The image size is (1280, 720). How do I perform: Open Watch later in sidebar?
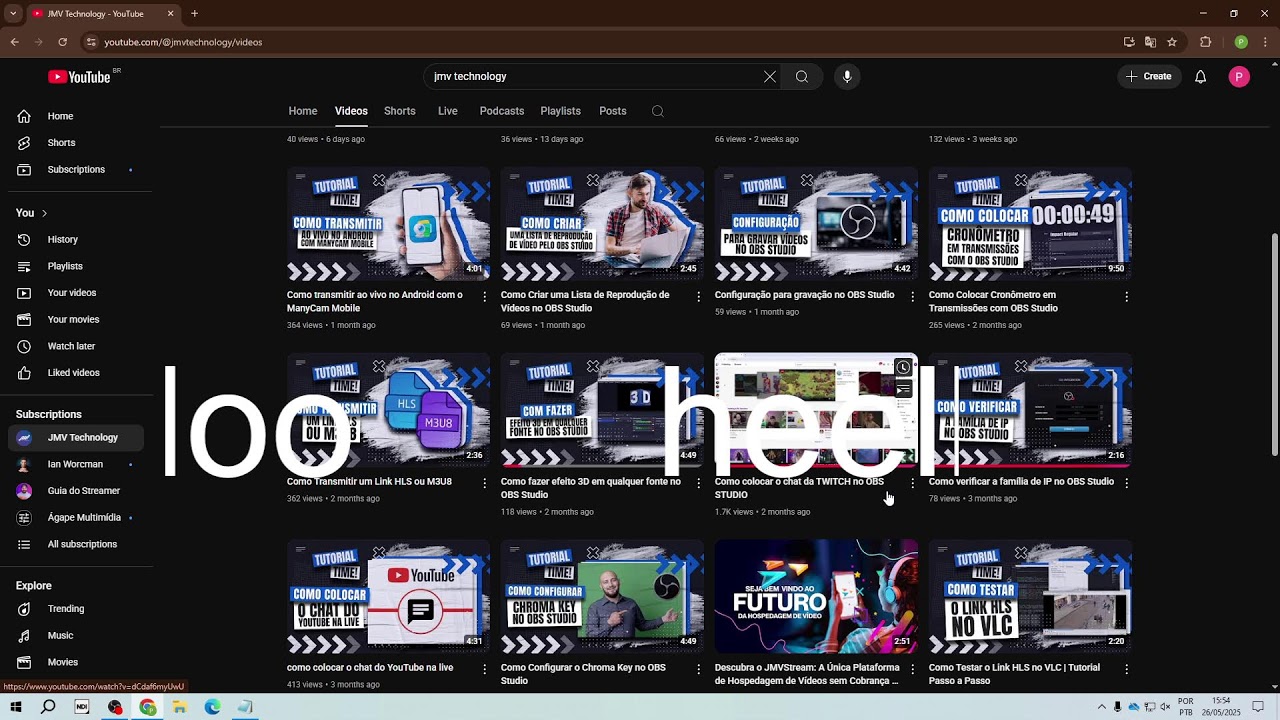click(x=76, y=346)
